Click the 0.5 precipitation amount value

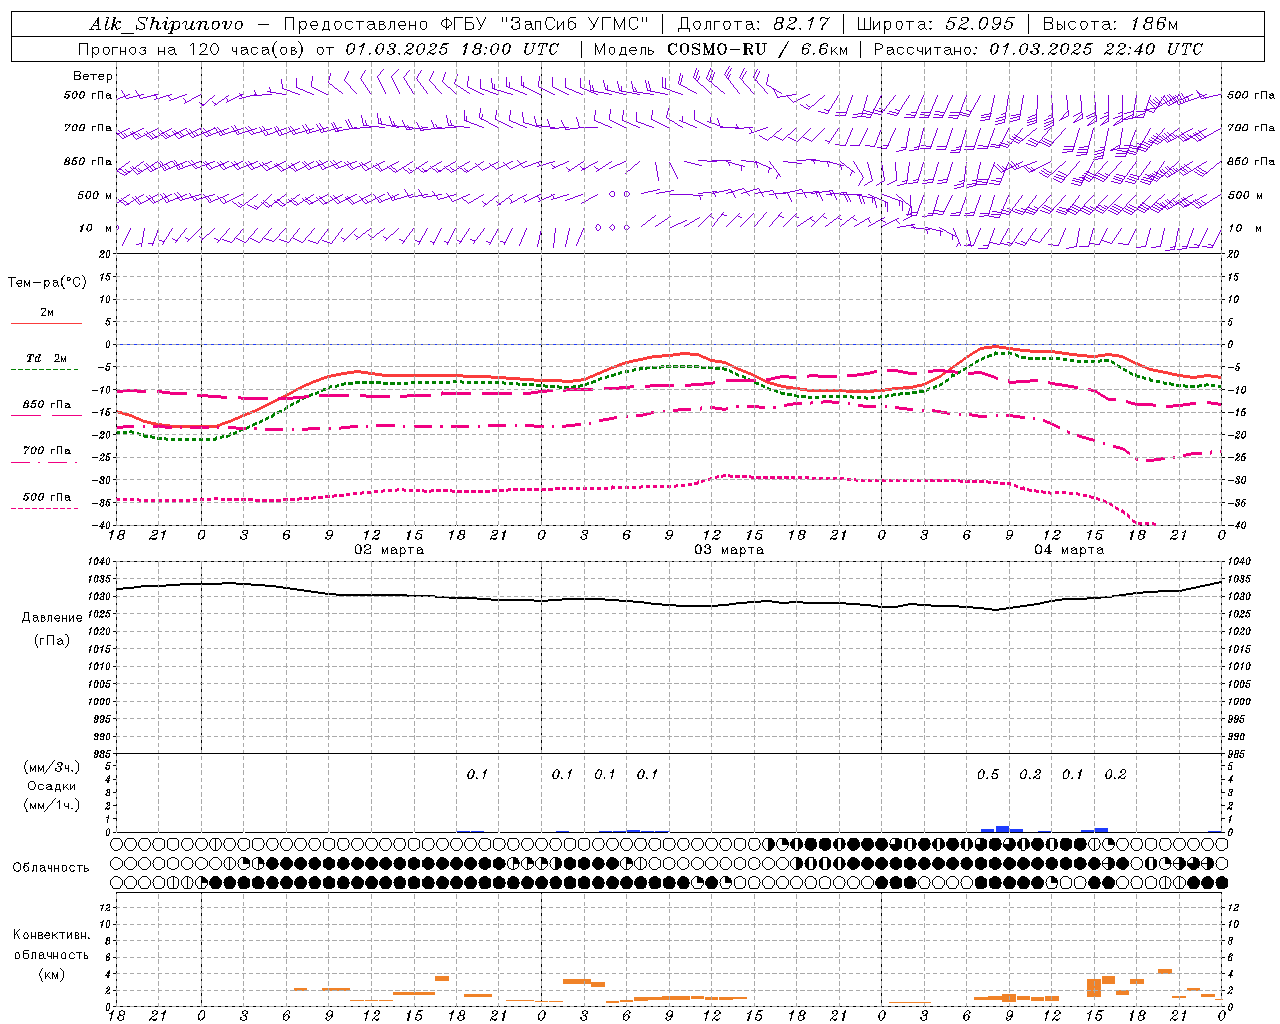pos(988,775)
